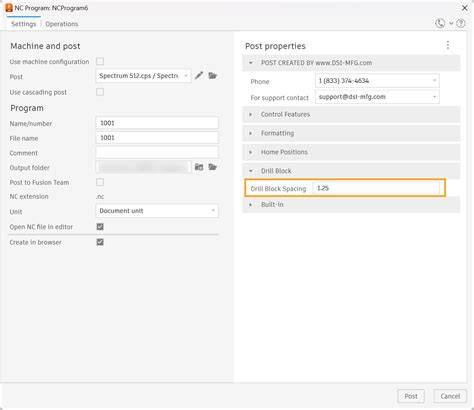This screenshot has height=410, width=474.
Task: Click the edit post pencil icon
Action: tap(199, 76)
